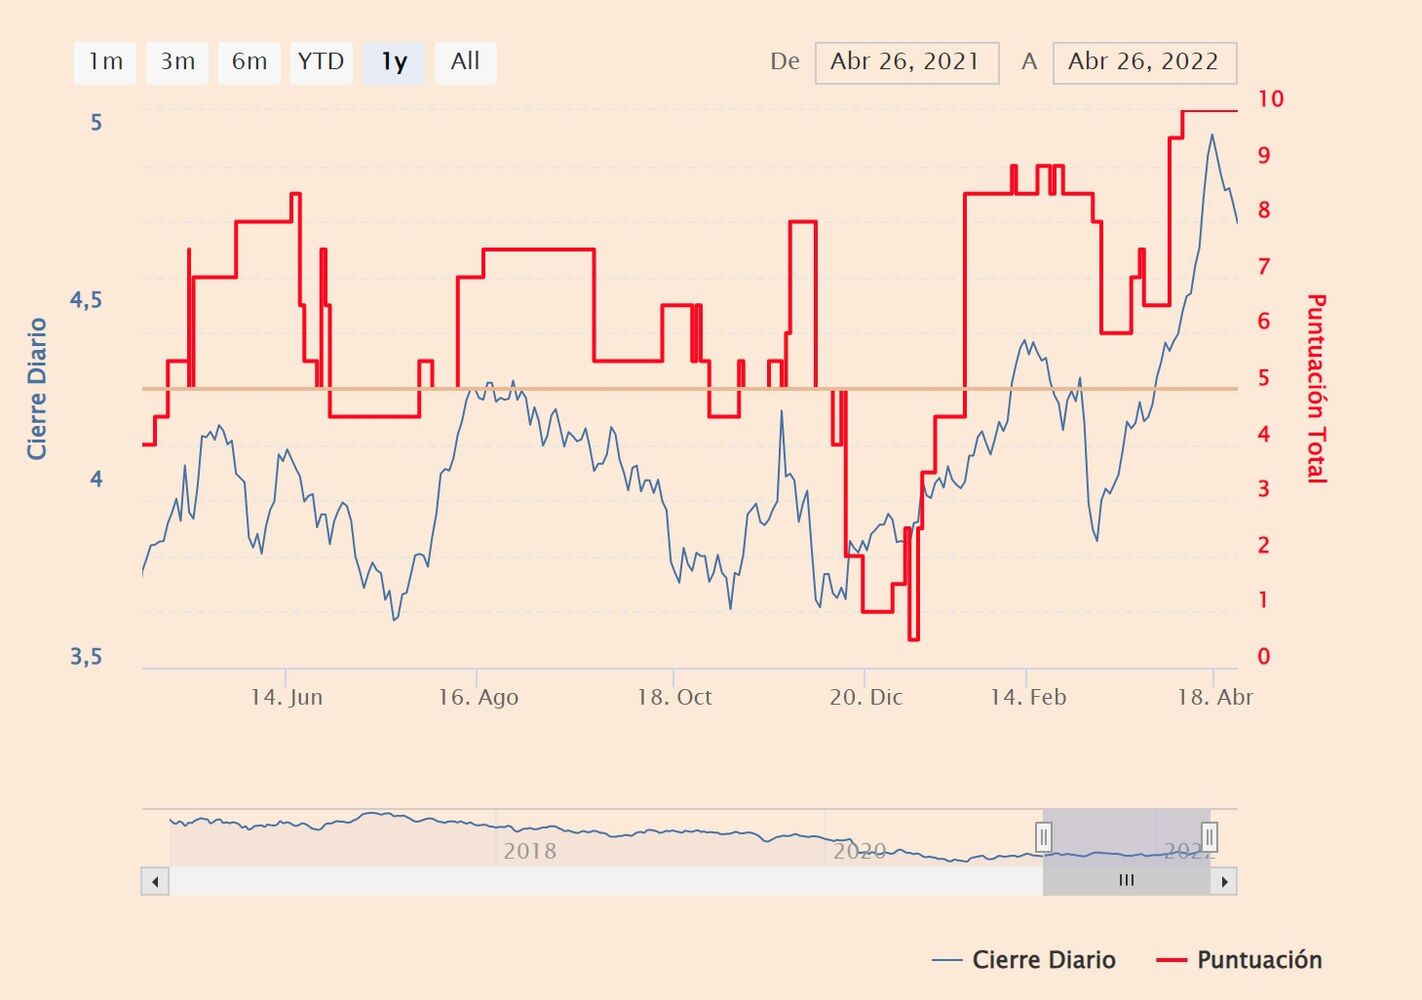Click the '20. Dic' axis label
This screenshot has width=1422, height=1000.
tap(866, 697)
